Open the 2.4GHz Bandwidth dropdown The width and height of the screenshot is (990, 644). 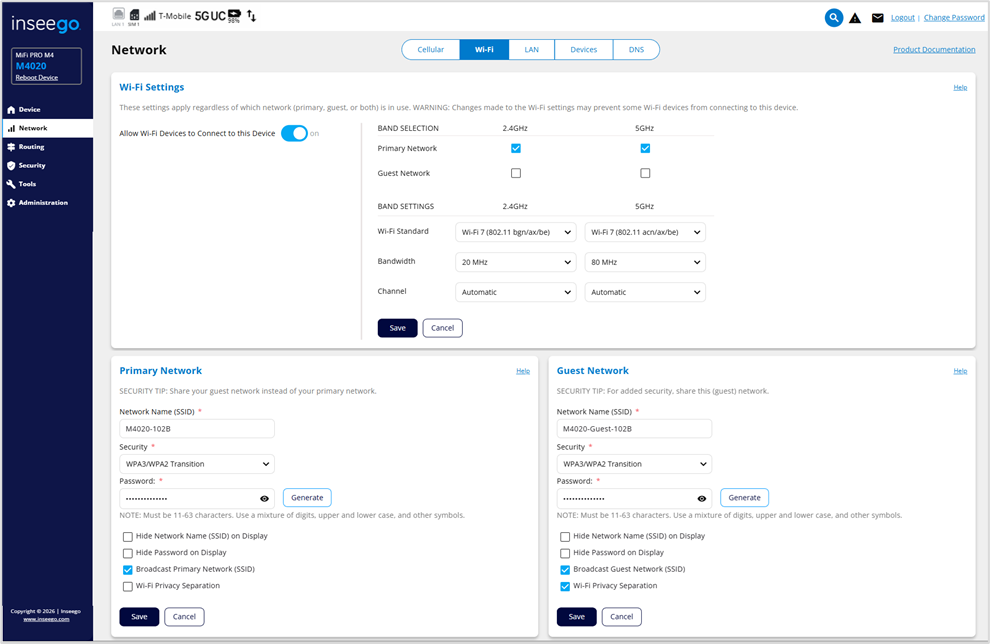[515, 262]
